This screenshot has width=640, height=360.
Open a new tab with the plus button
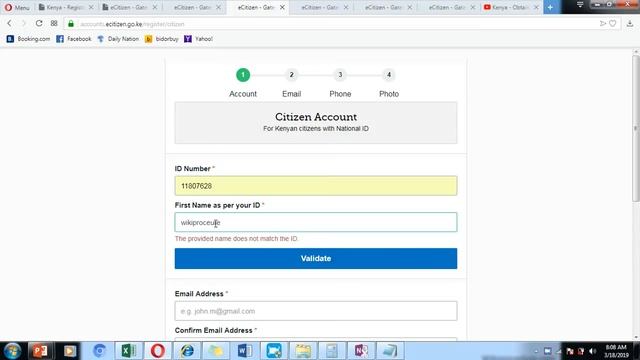pos(551,7)
